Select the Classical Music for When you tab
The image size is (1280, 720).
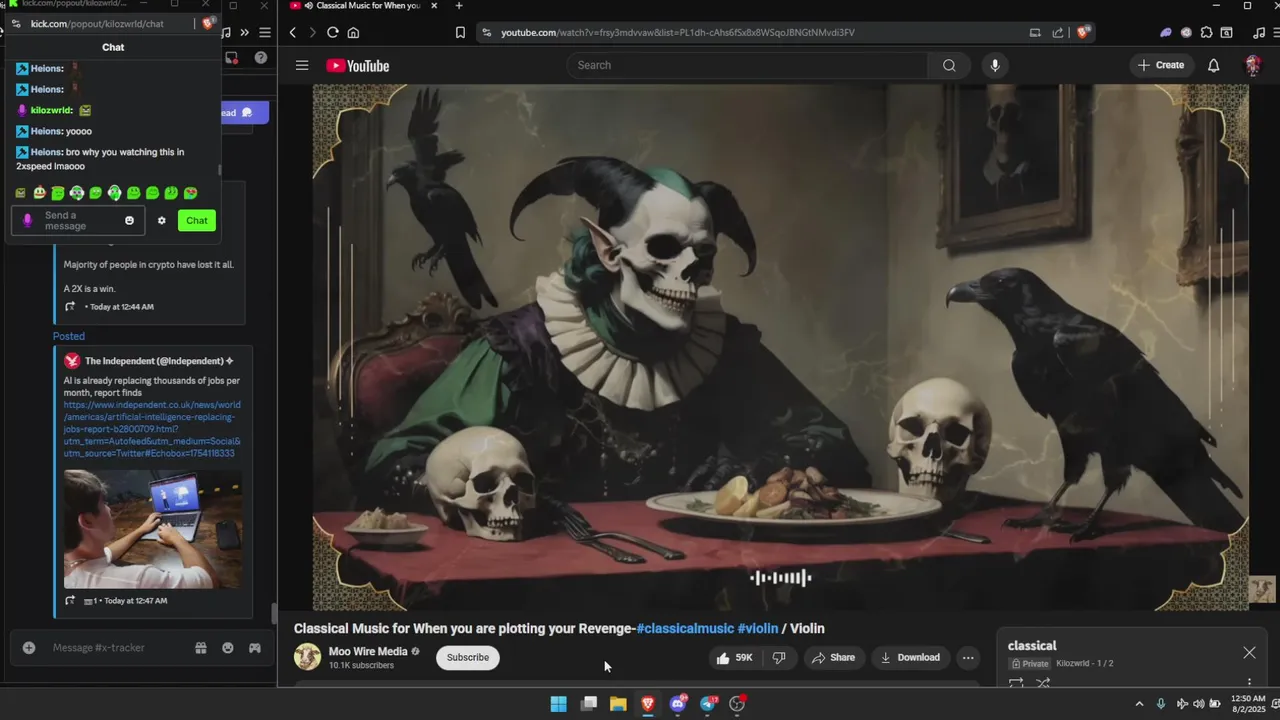pos(366,6)
